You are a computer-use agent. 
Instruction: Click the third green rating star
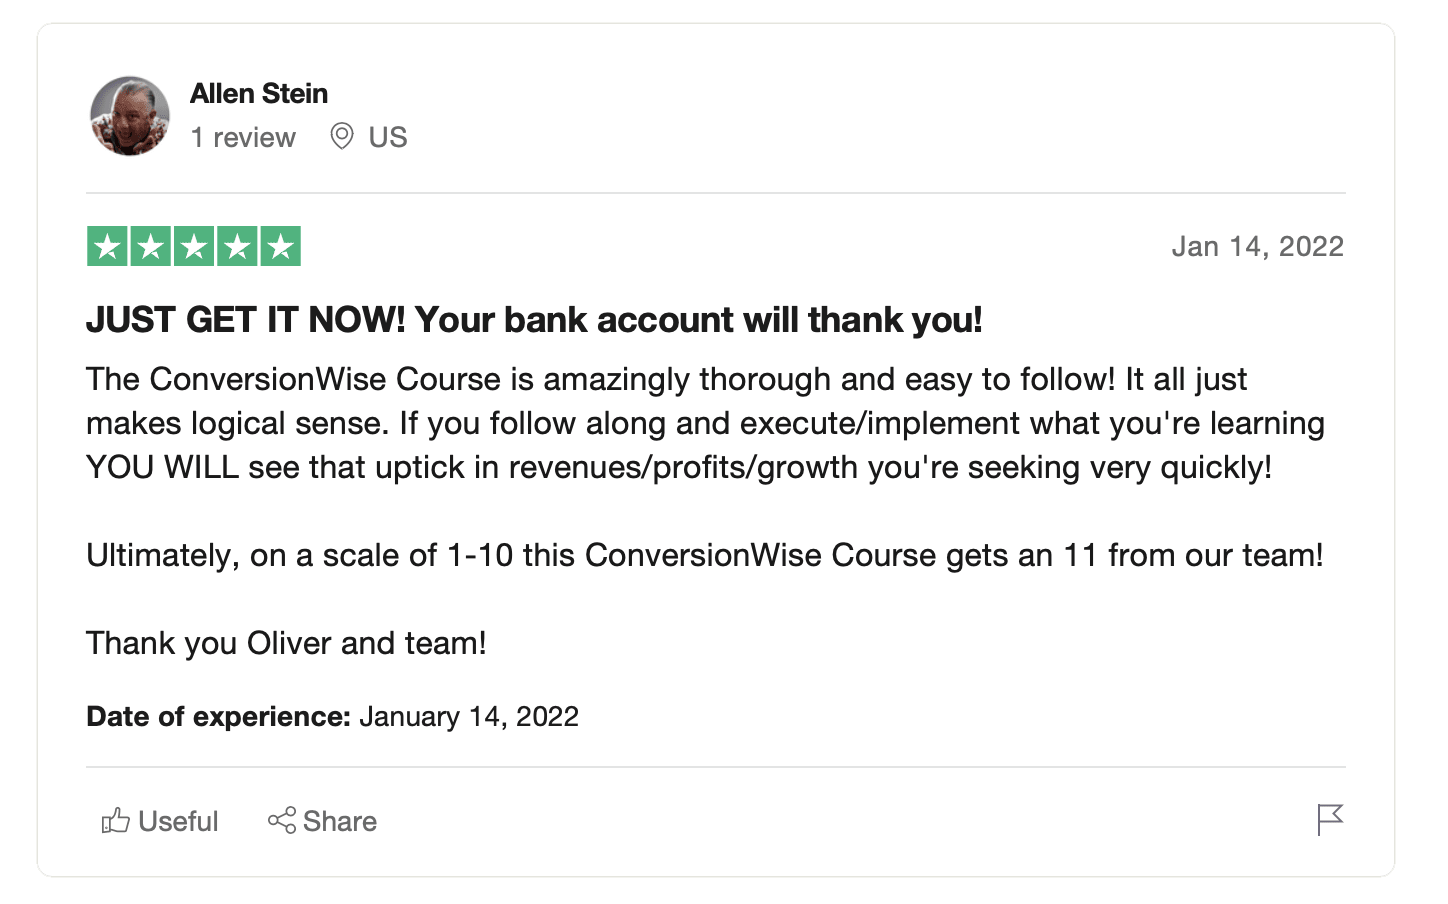click(194, 247)
